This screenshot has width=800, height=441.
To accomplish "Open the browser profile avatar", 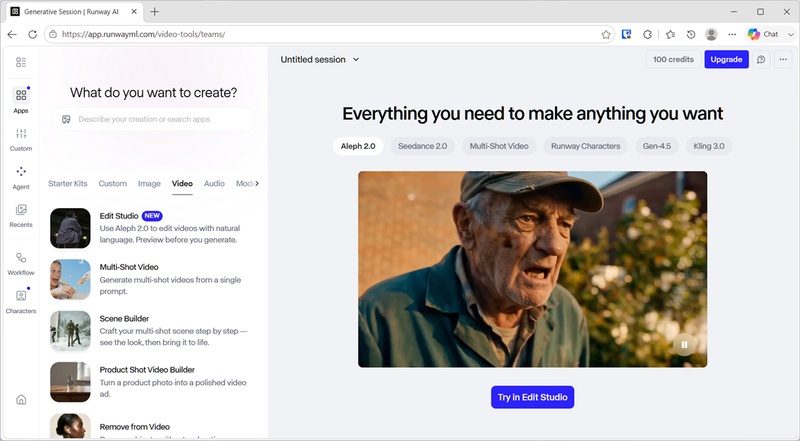I will [711, 34].
